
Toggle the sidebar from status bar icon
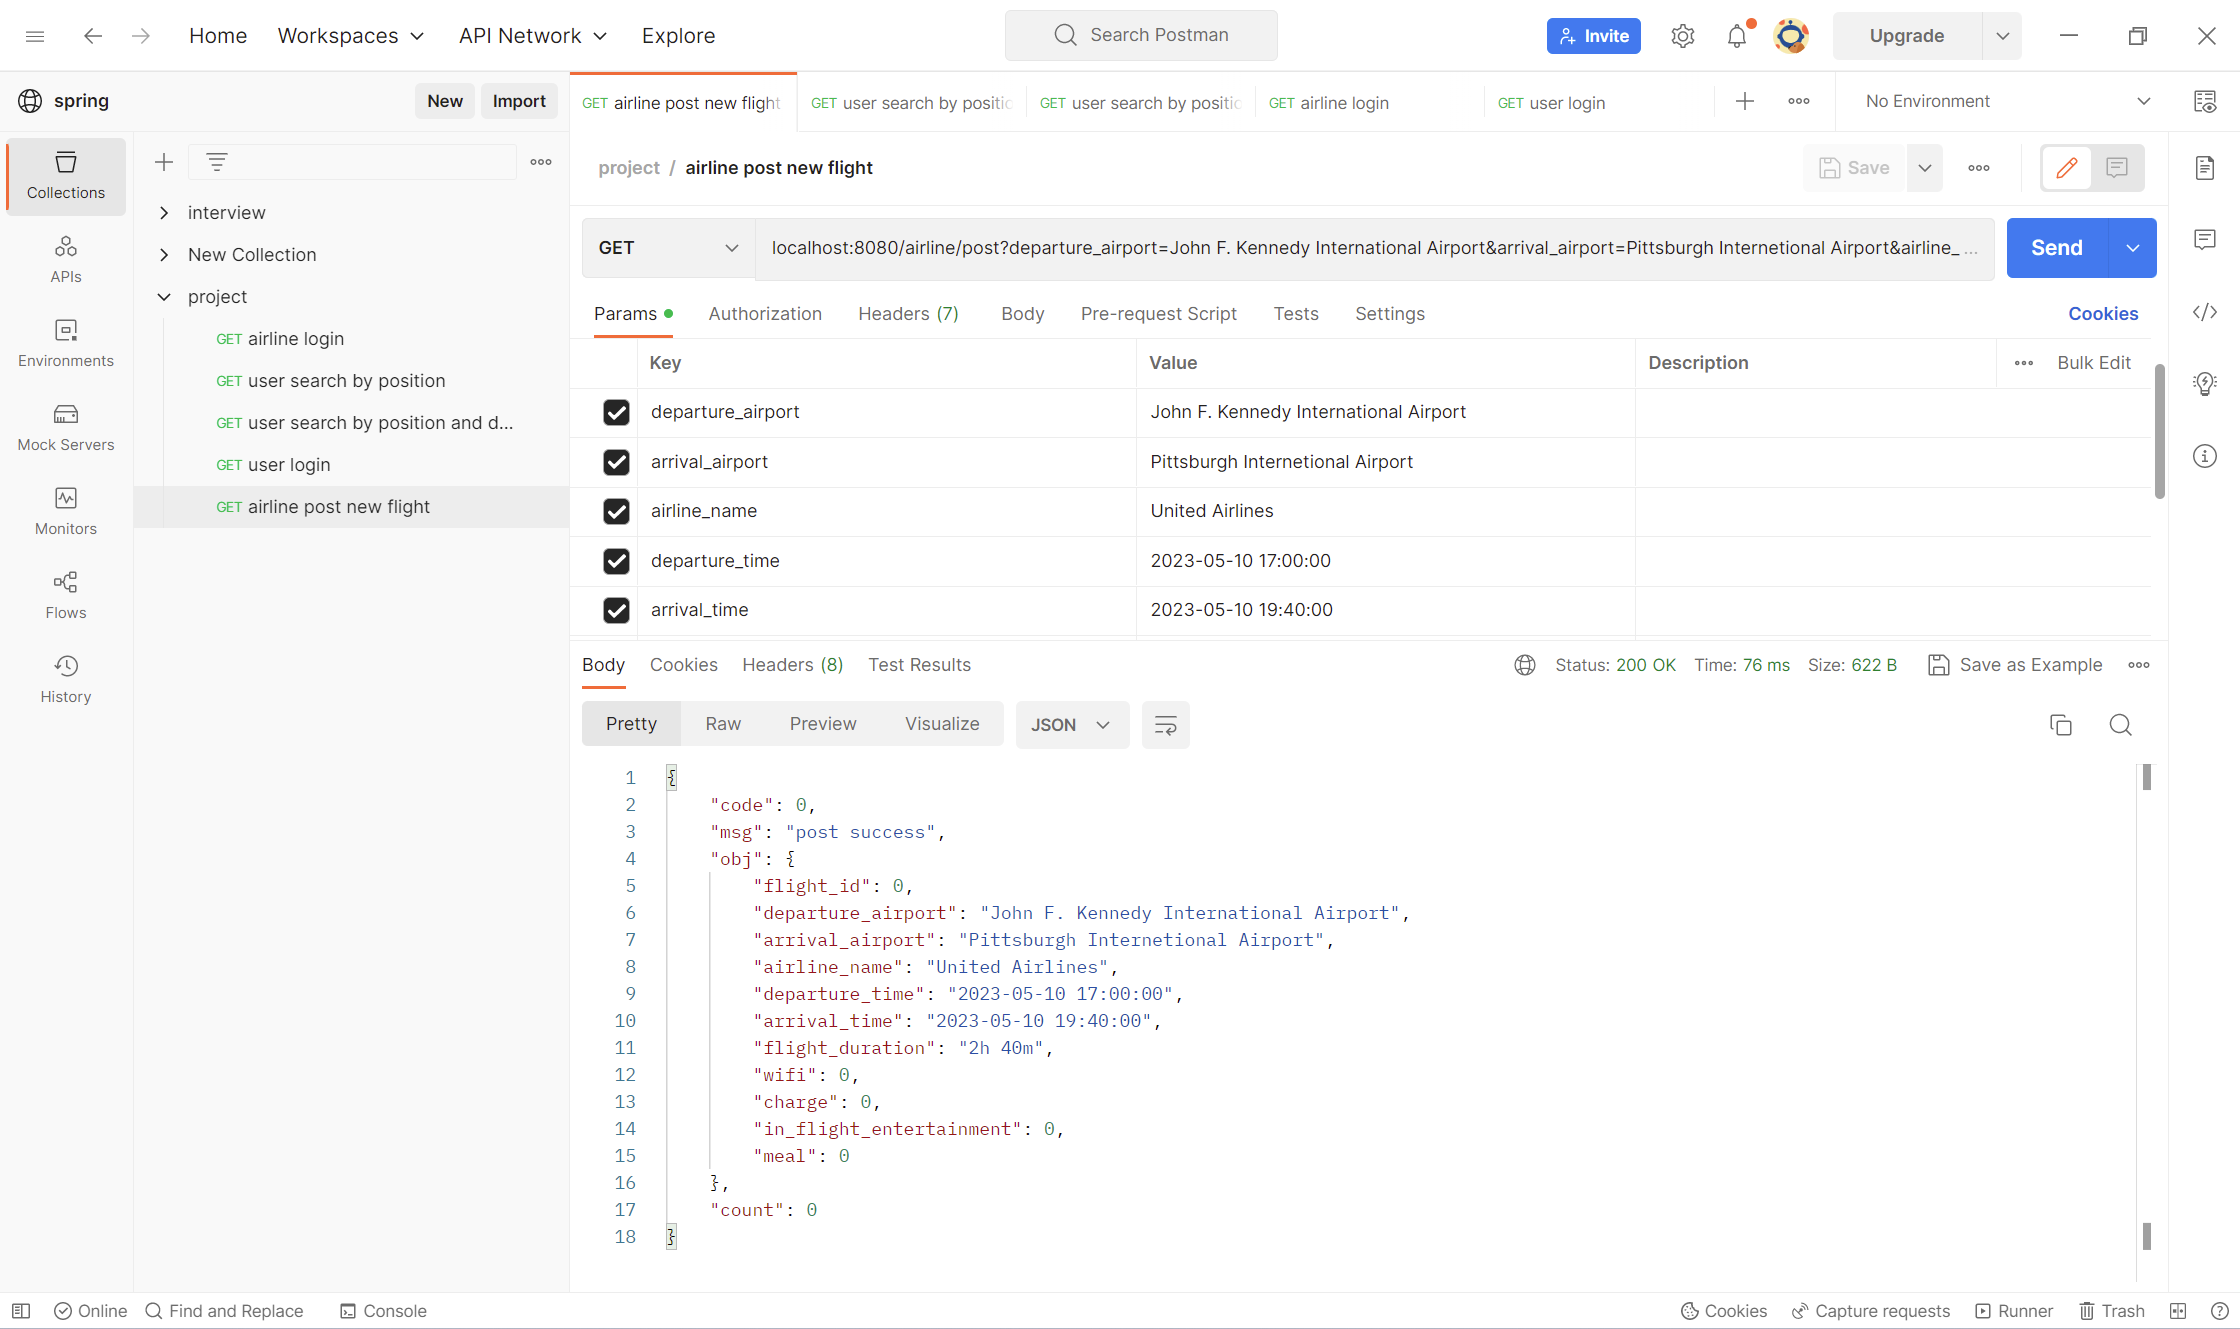21,1311
